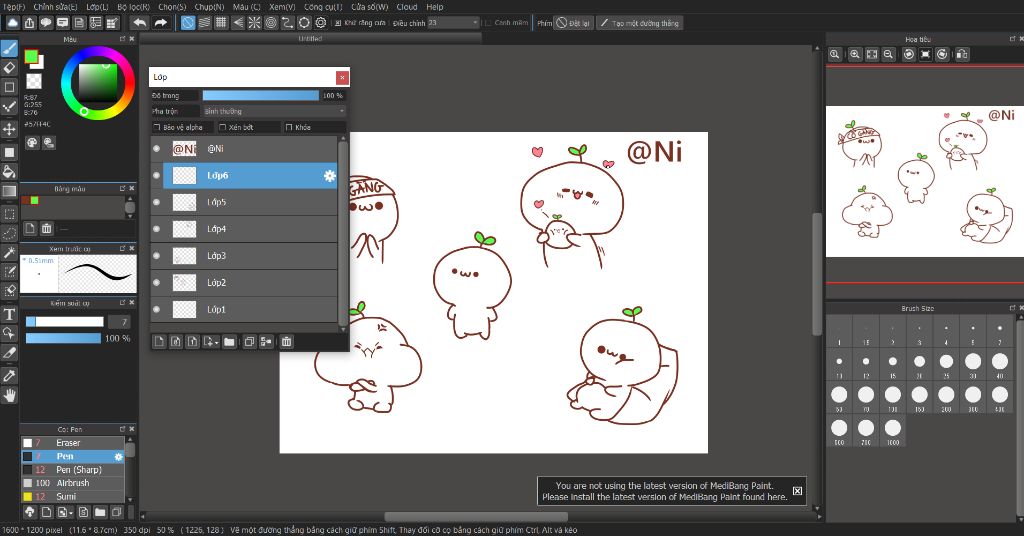
Task: Enable the grid snap icon
Action: tap(221, 23)
